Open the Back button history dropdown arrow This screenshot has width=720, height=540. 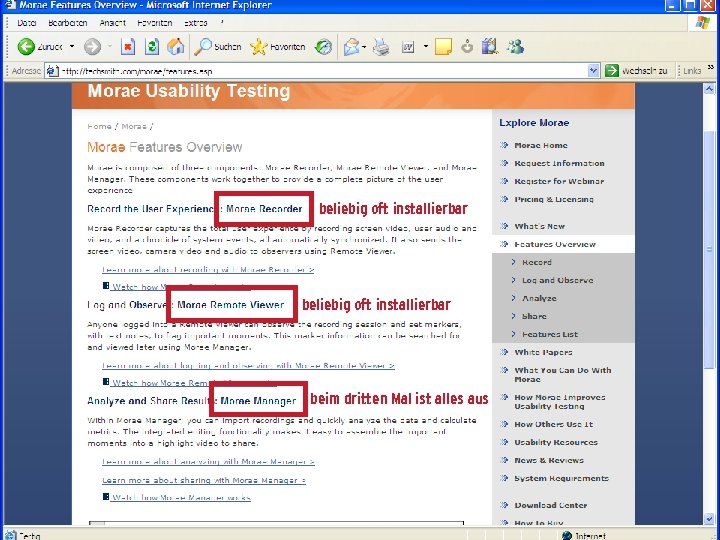(72, 46)
